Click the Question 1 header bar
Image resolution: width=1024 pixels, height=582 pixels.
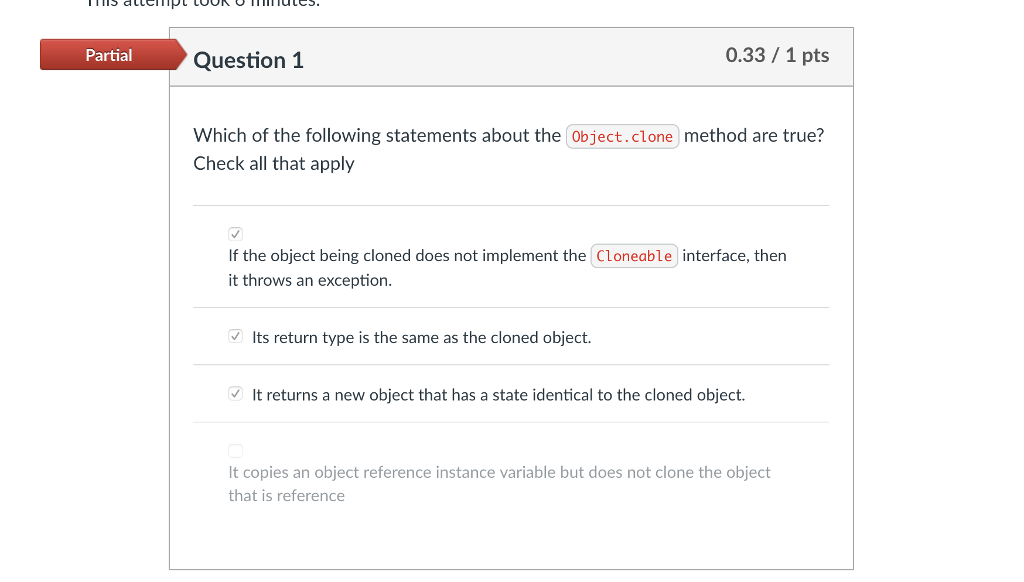pyautogui.click(x=512, y=57)
